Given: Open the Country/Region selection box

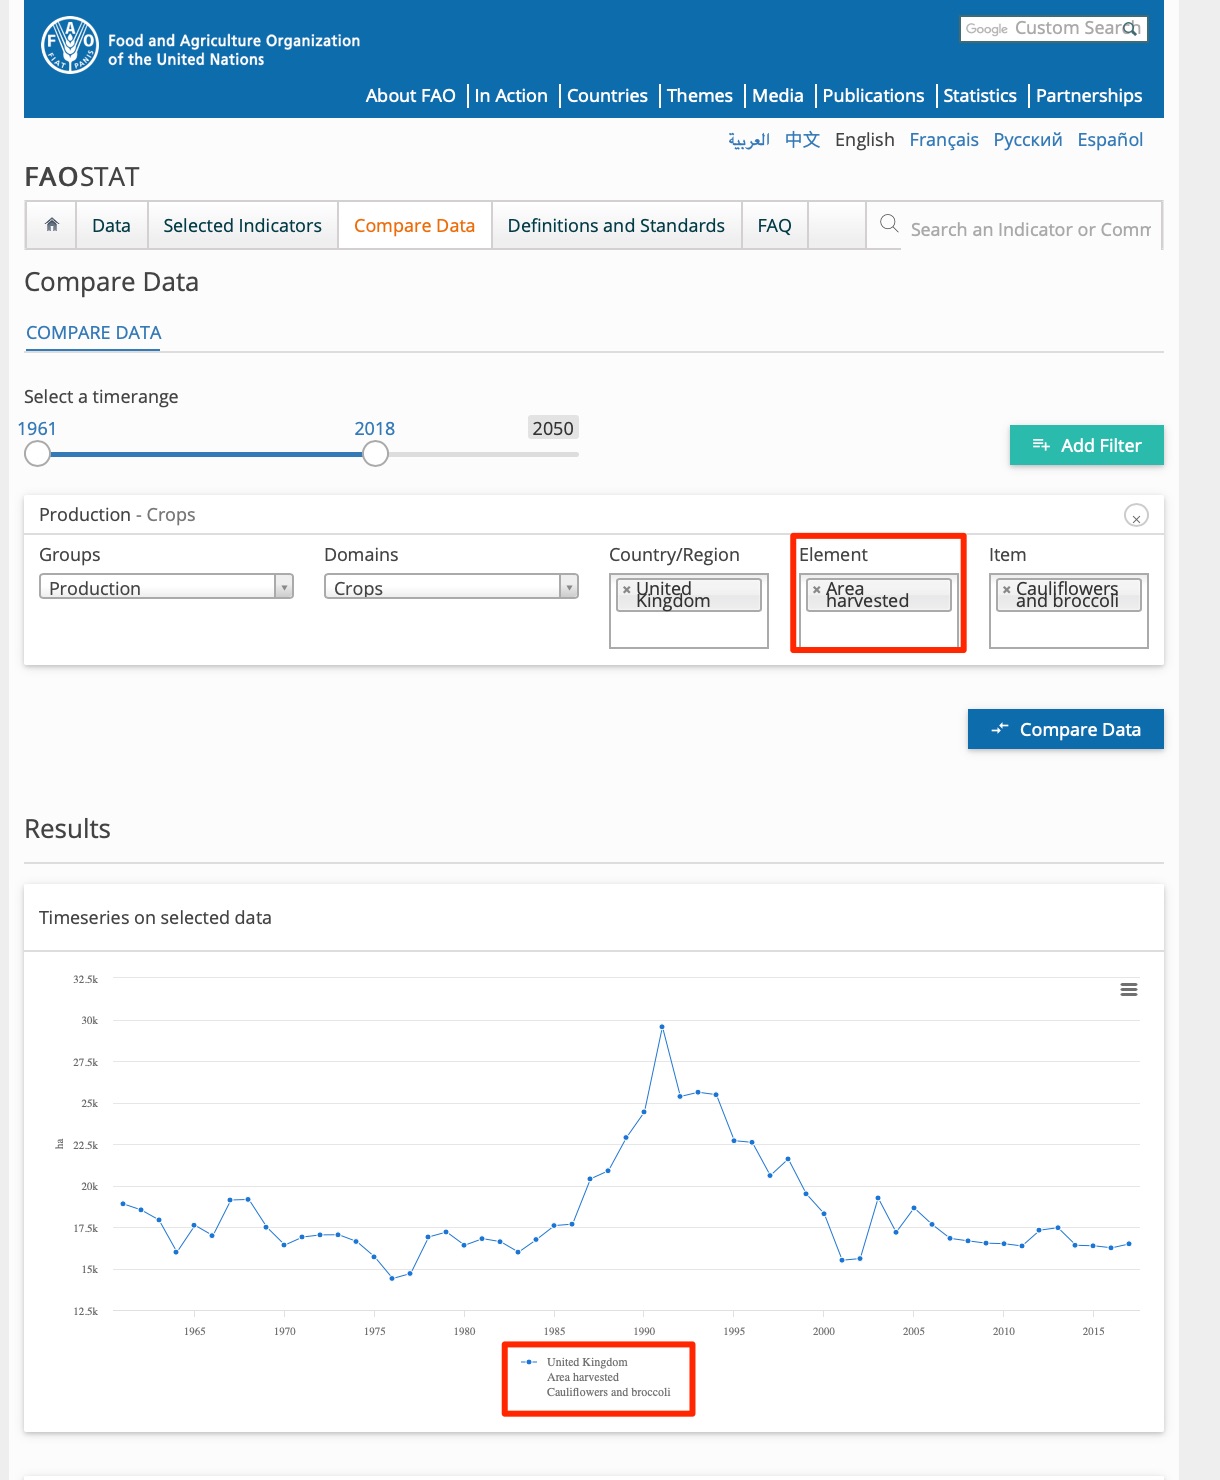Looking at the screenshot, I should [689, 611].
